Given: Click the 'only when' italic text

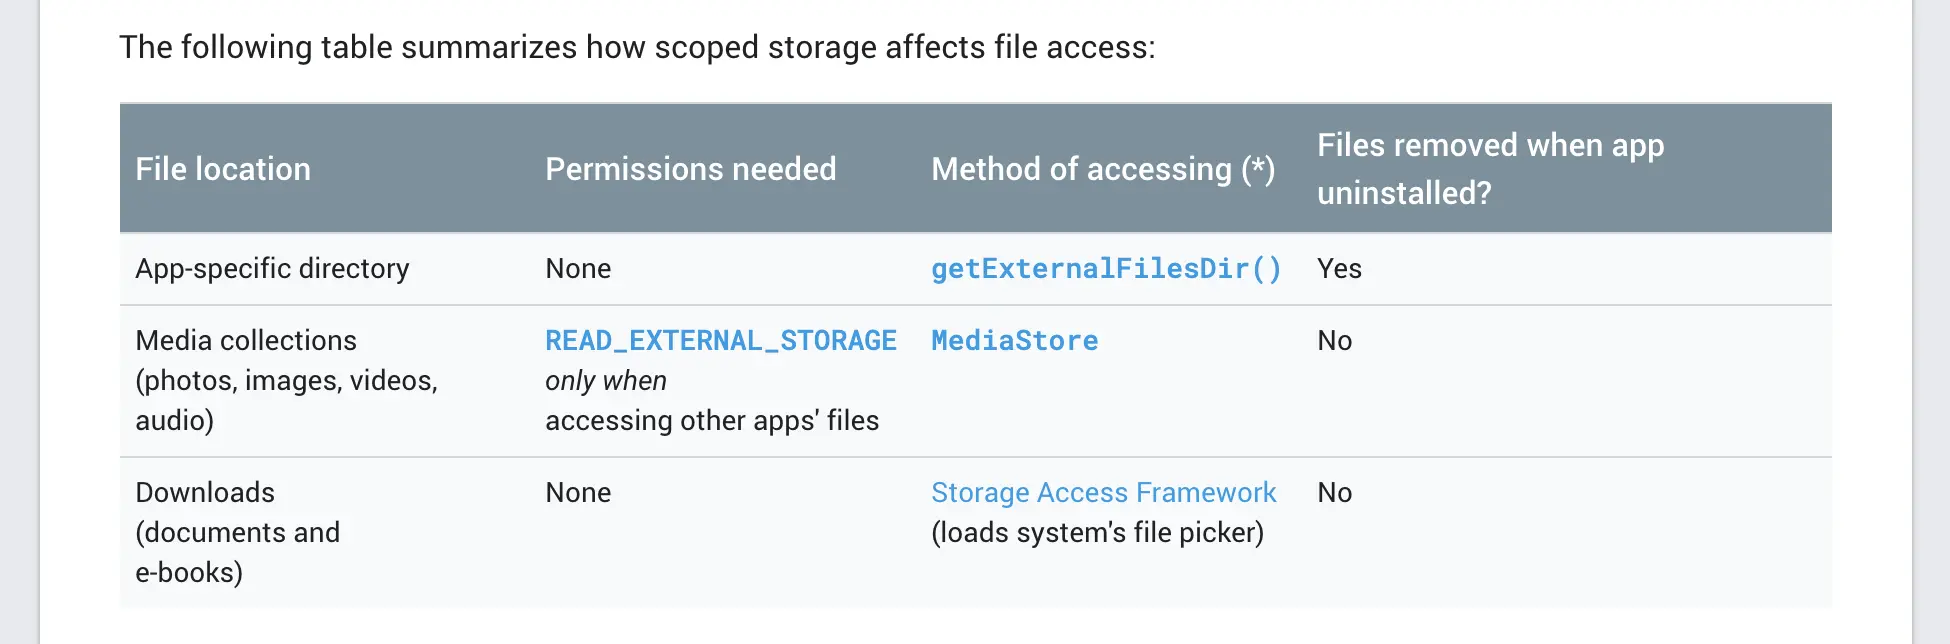Looking at the screenshot, I should click(x=606, y=381).
